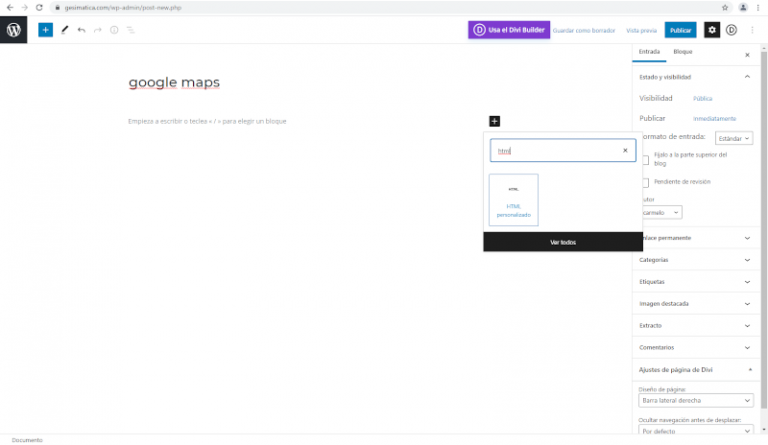Expand Extracto section
The width and height of the screenshot is (768, 445).
coord(695,326)
